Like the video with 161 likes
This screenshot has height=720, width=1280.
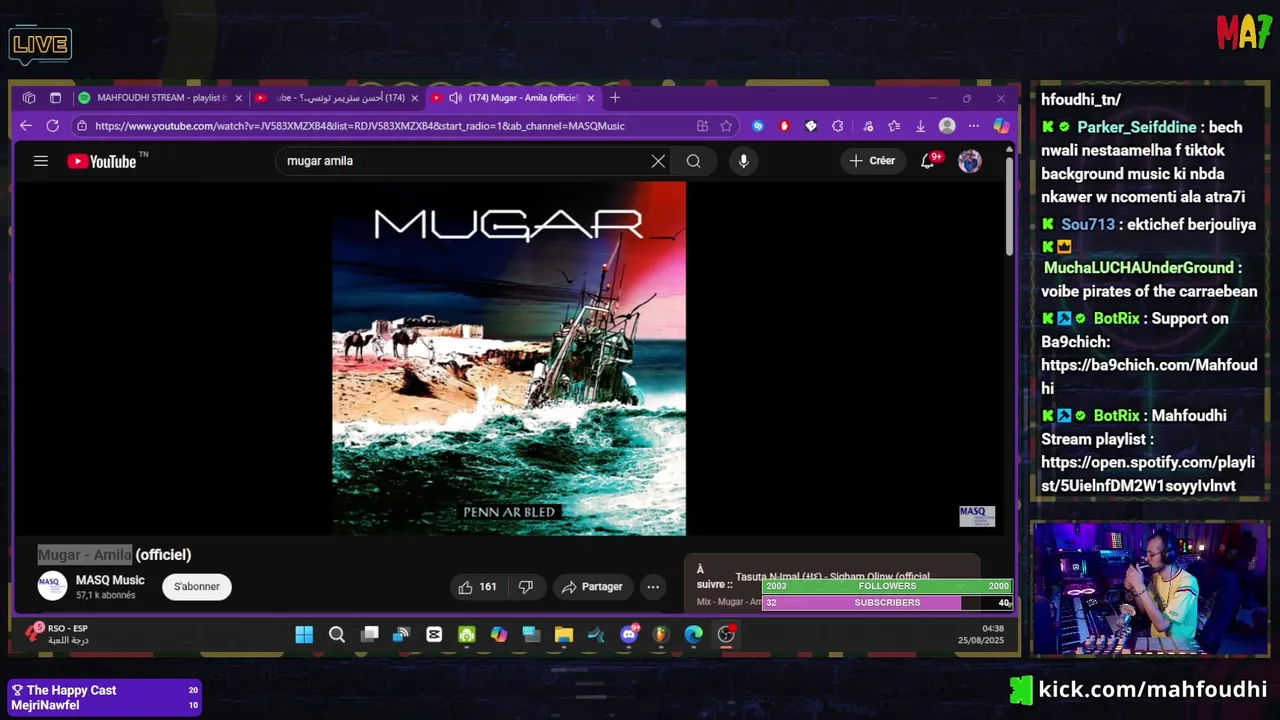pyautogui.click(x=477, y=587)
